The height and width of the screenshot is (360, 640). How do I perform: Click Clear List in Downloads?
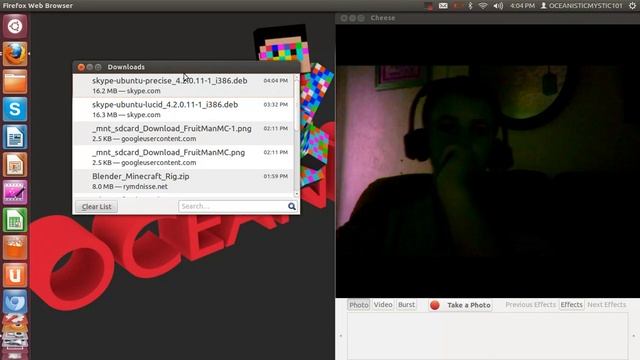pyautogui.click(x=96, y=207)
